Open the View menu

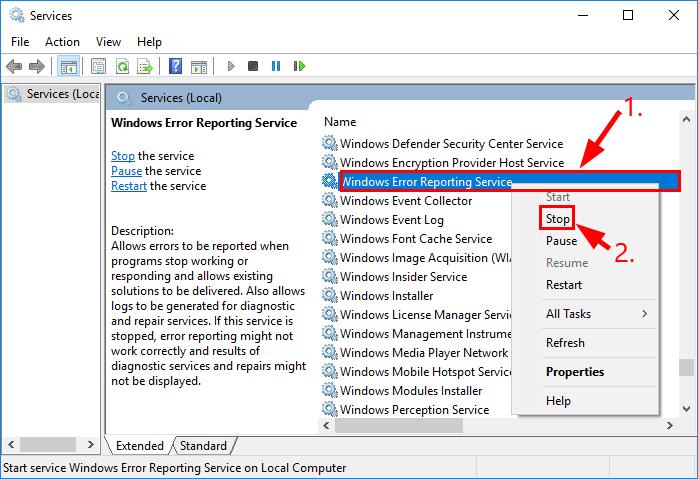(x=108, y=42)
